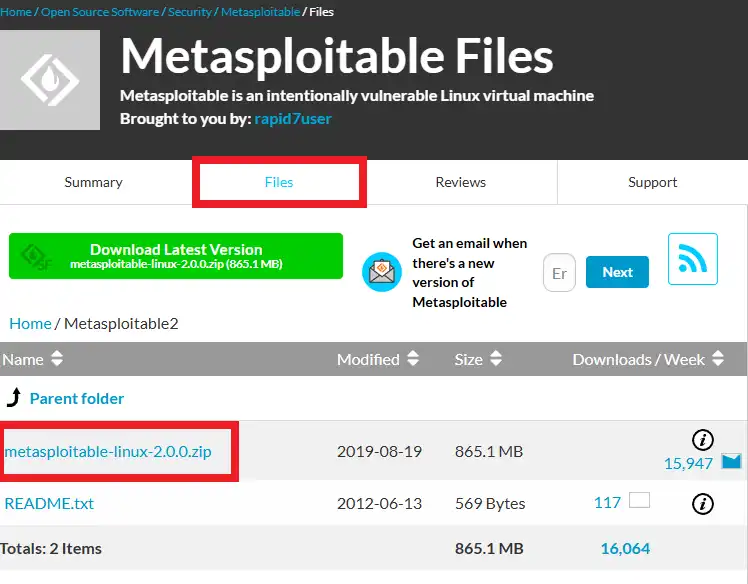This screenshot has height=584, width=748.
Task: Open info icon for metasploitable-linux-2.0.0.zip
Action: 702,439
